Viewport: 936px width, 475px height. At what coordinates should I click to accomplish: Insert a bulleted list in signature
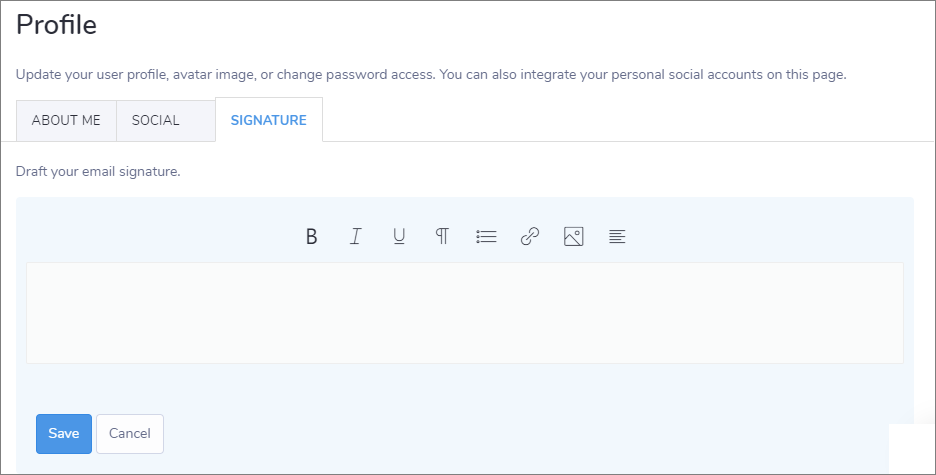[486, 237]
